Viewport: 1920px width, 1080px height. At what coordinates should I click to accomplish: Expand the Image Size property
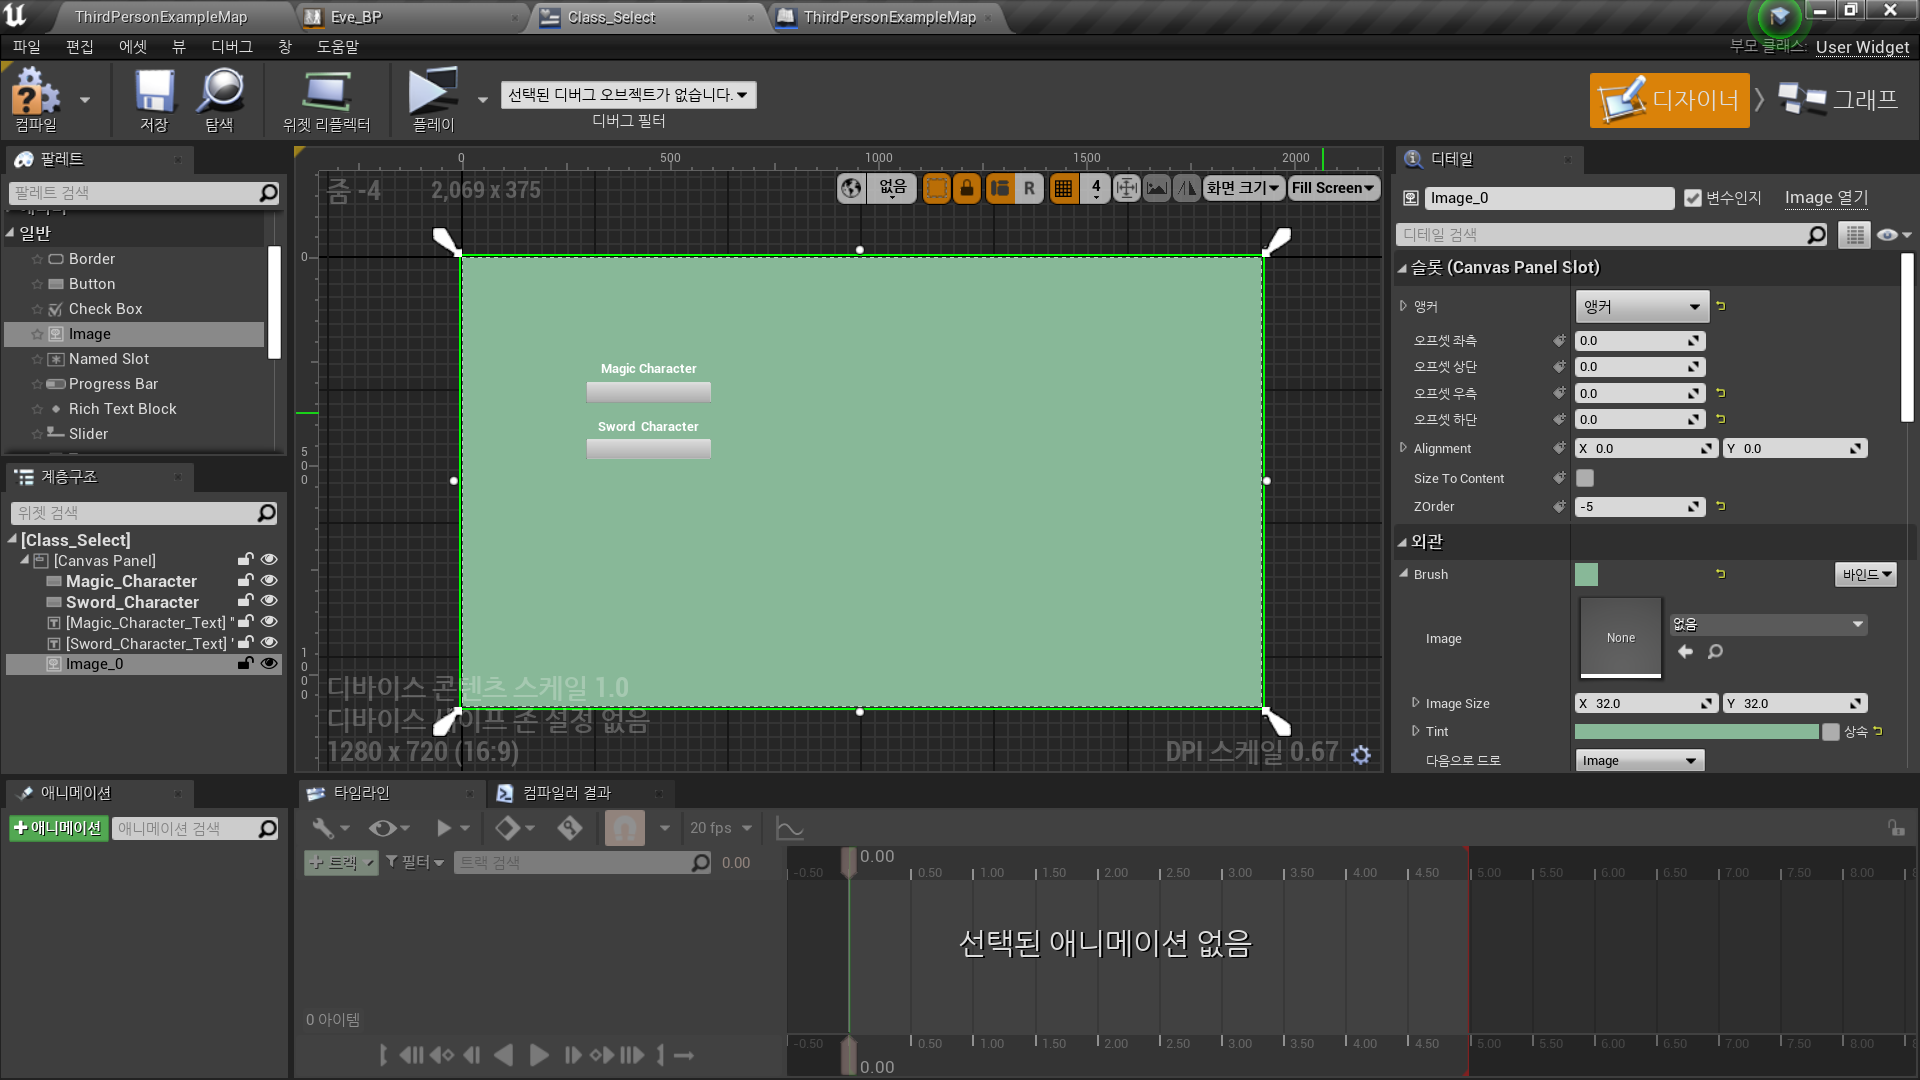[1416, 703]
